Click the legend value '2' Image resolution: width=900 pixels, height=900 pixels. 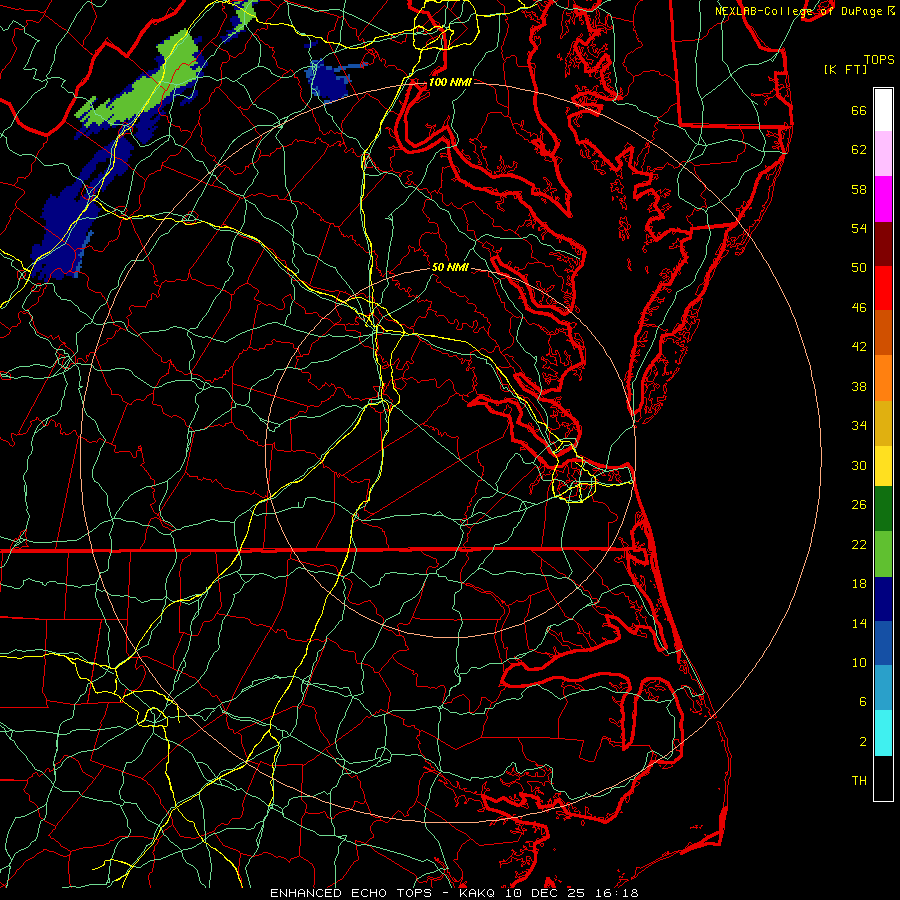[863, 741]
